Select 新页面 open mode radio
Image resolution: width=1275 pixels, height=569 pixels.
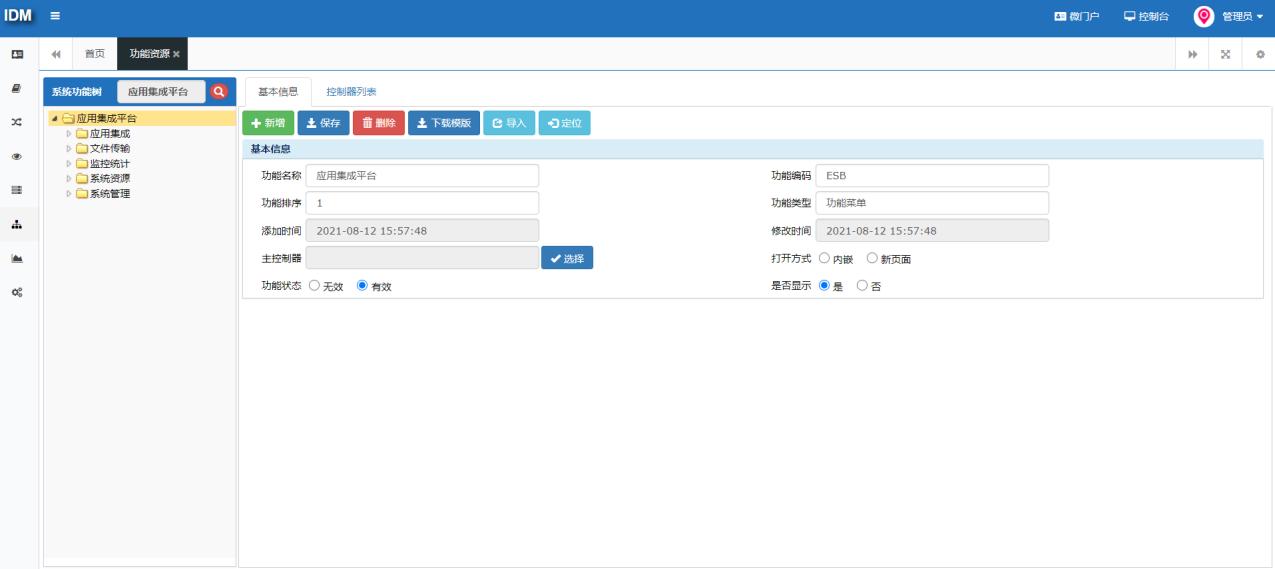(x=872, y=258)
